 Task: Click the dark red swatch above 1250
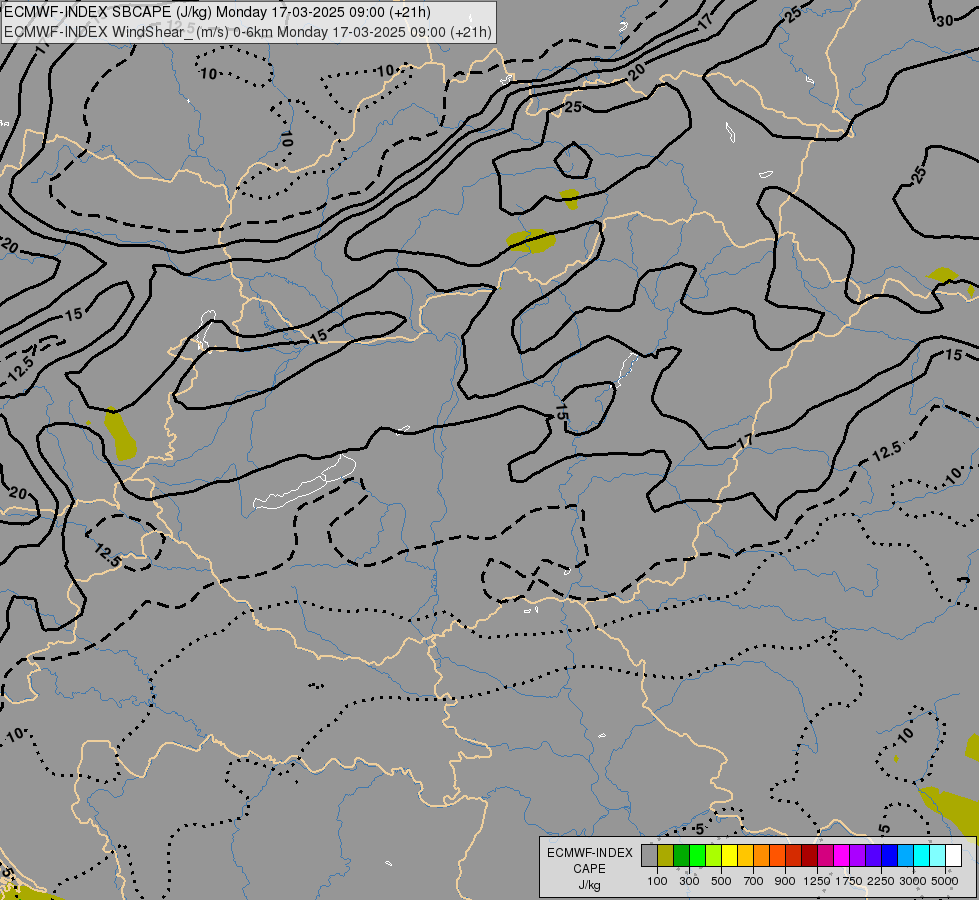pos(810,856)
